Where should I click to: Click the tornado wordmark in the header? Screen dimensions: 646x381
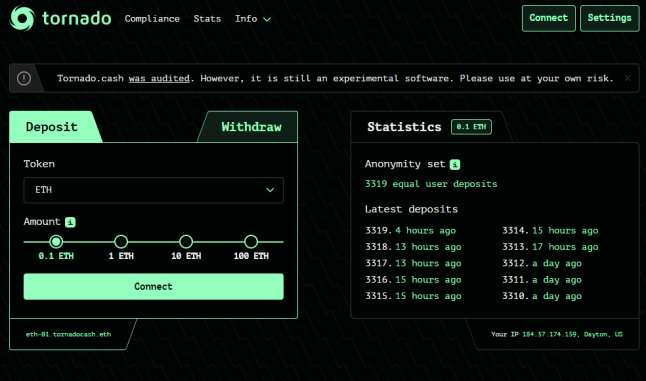[77, 18]
